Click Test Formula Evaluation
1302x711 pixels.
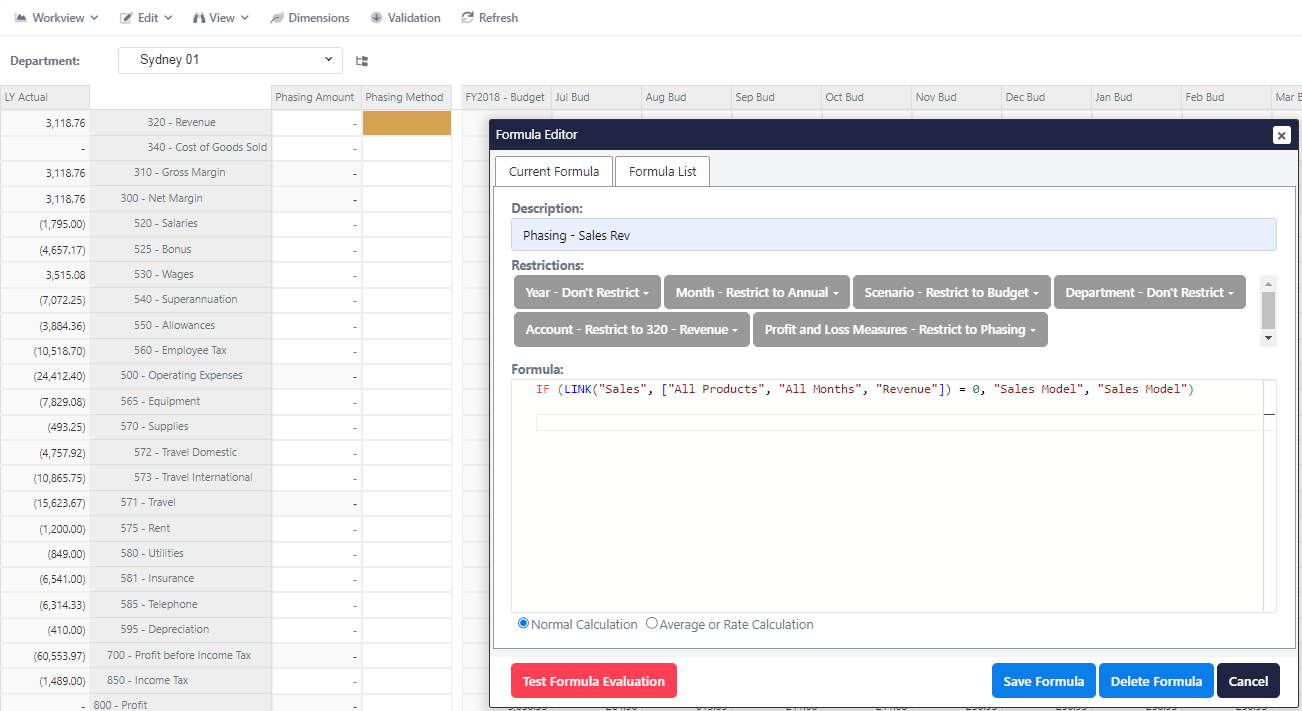click(593, 680)
